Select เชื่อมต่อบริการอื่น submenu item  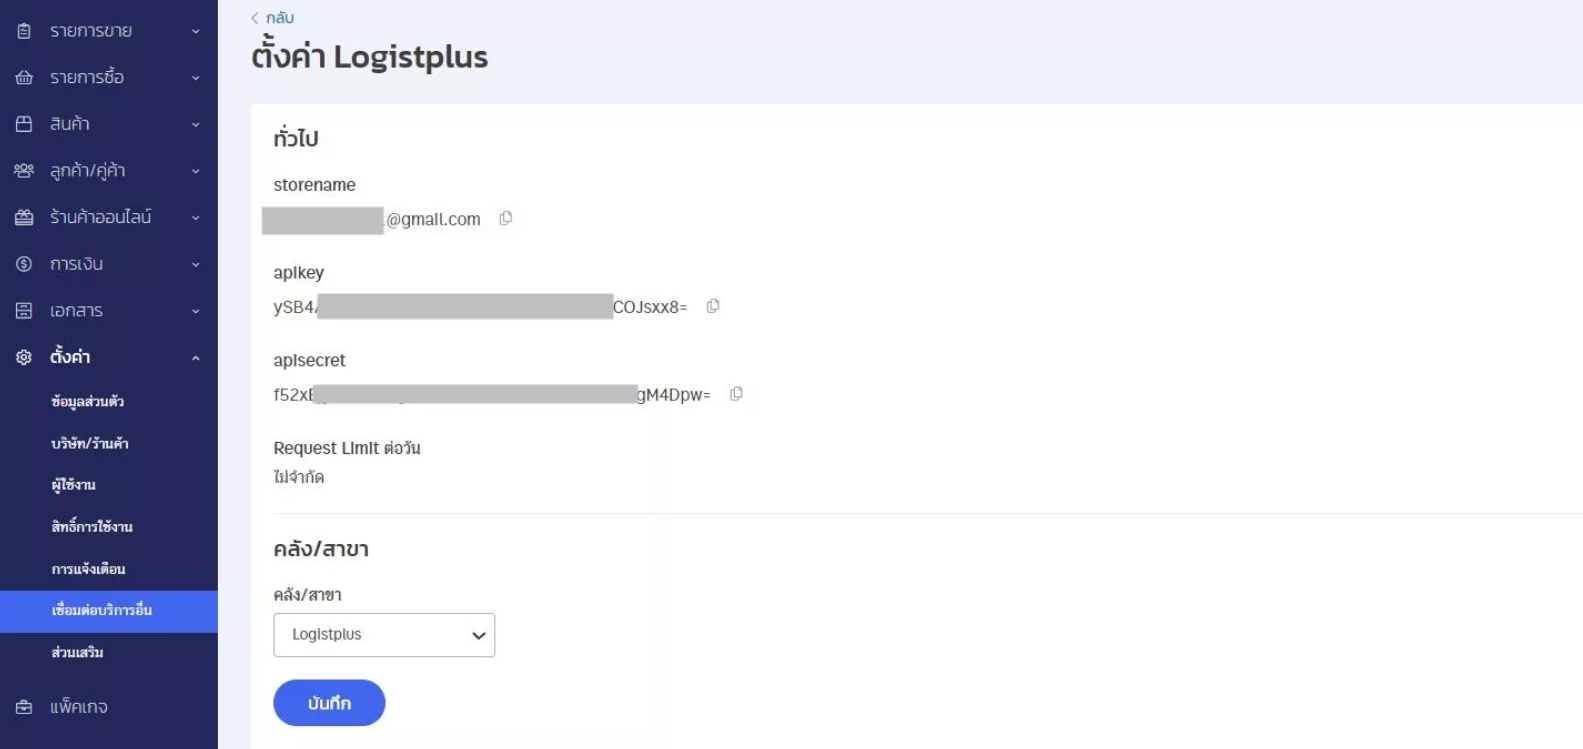109,611
